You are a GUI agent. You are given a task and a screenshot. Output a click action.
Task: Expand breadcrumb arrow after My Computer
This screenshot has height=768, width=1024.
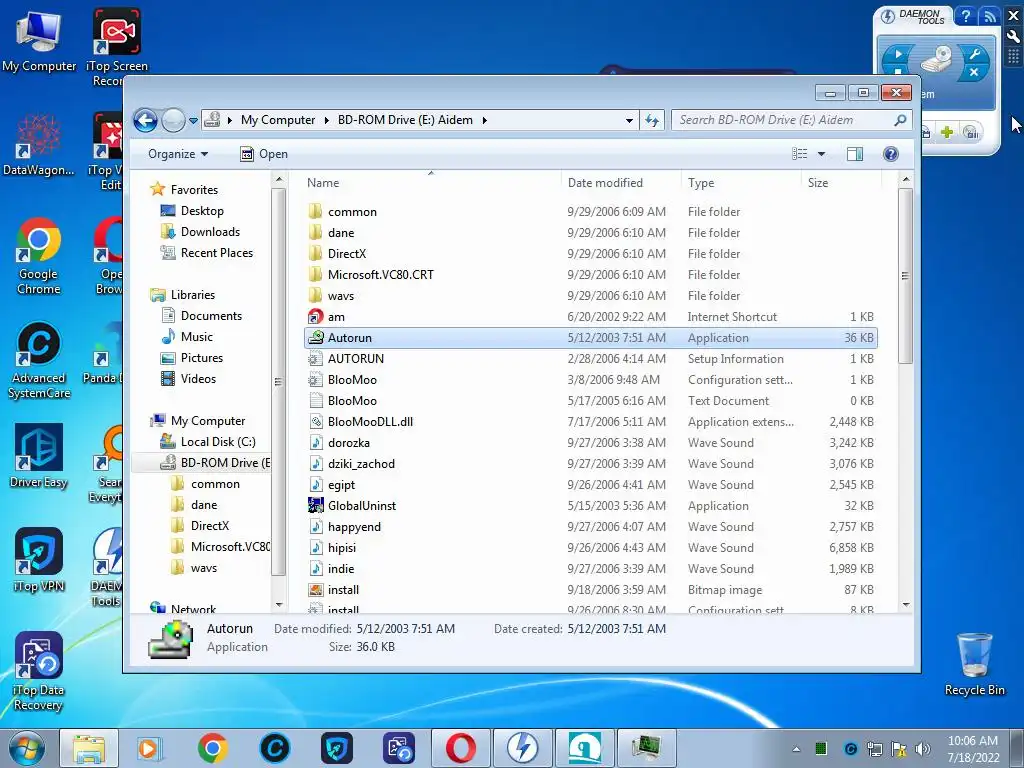tap(327, 120)
